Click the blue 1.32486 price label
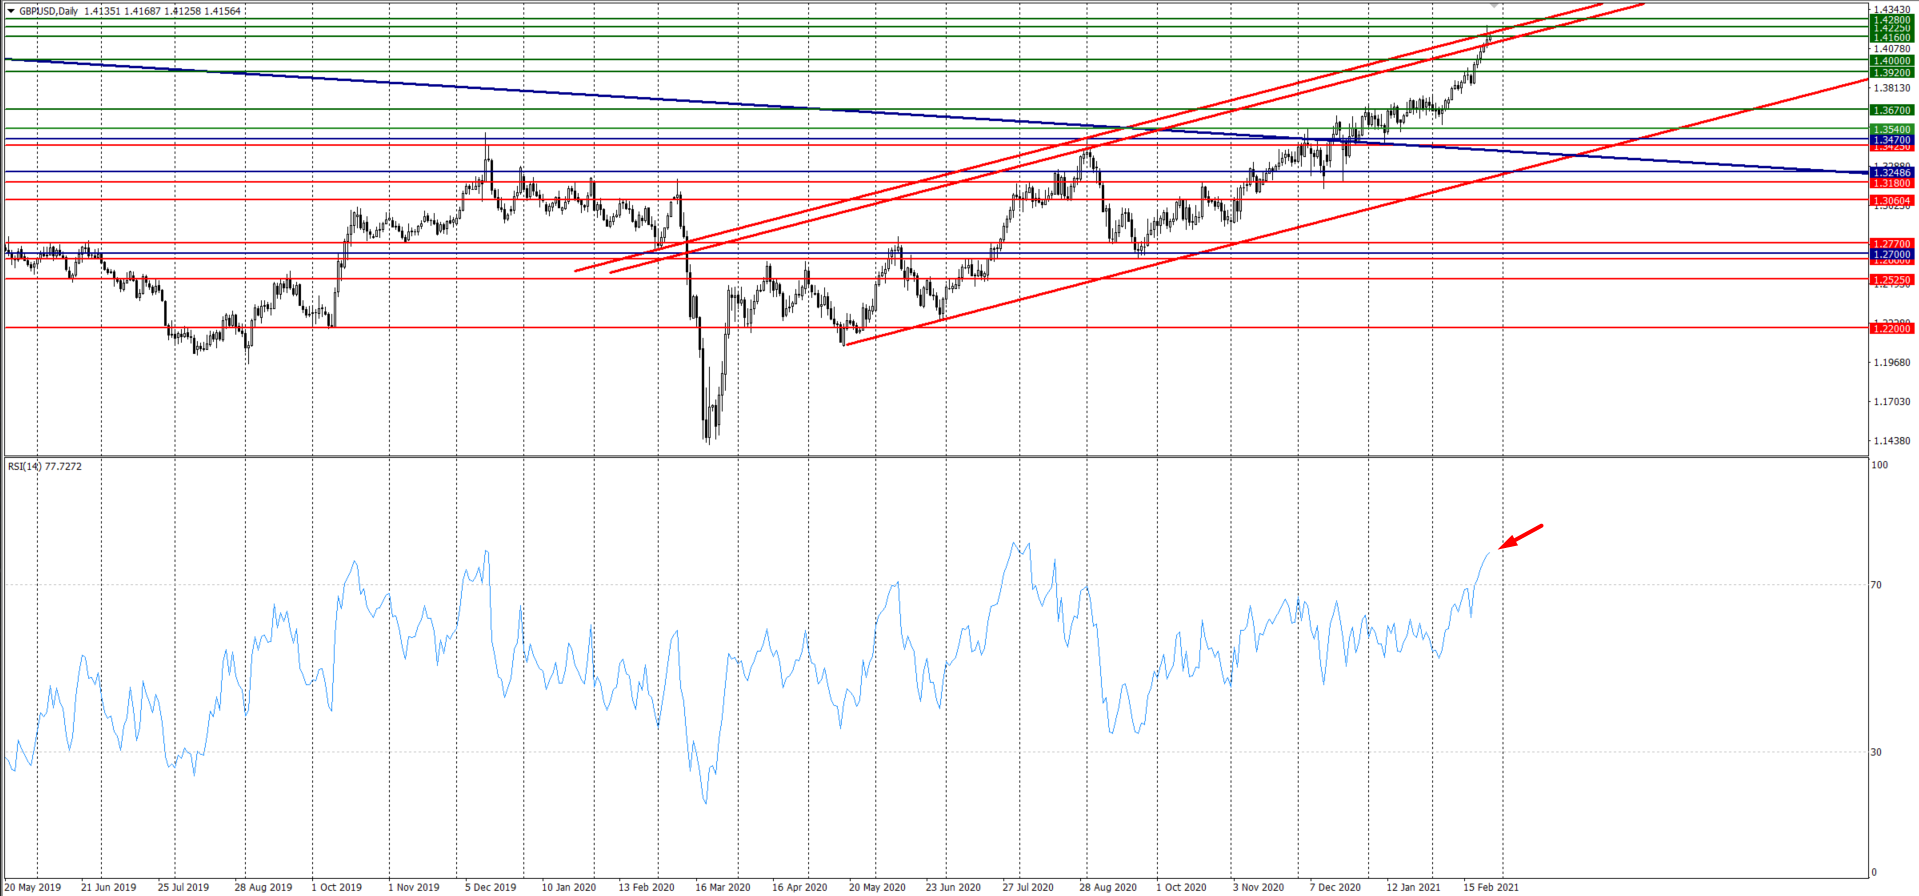 pyautogui.click(x=1891, y=173)
